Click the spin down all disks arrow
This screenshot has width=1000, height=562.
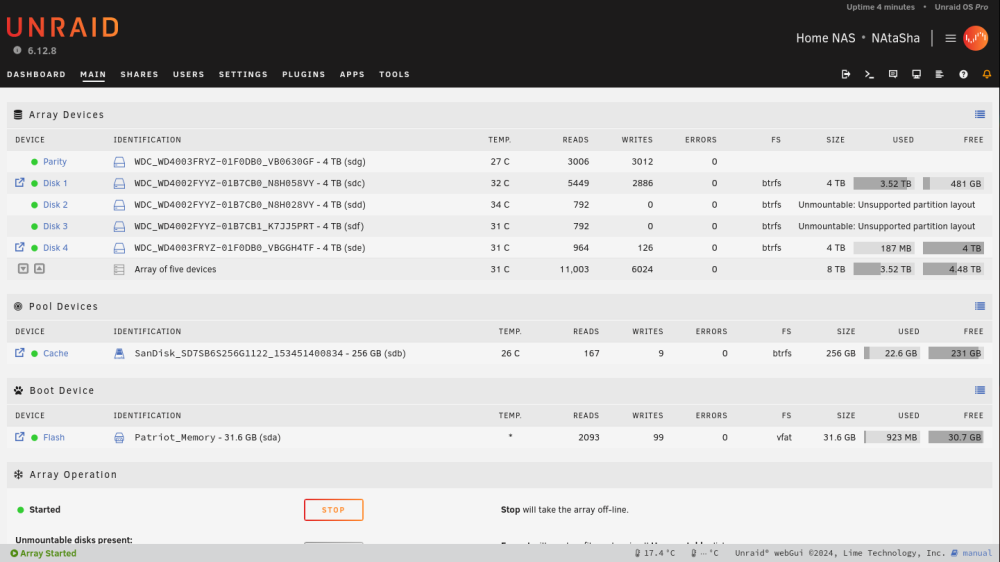pos(23,269)
